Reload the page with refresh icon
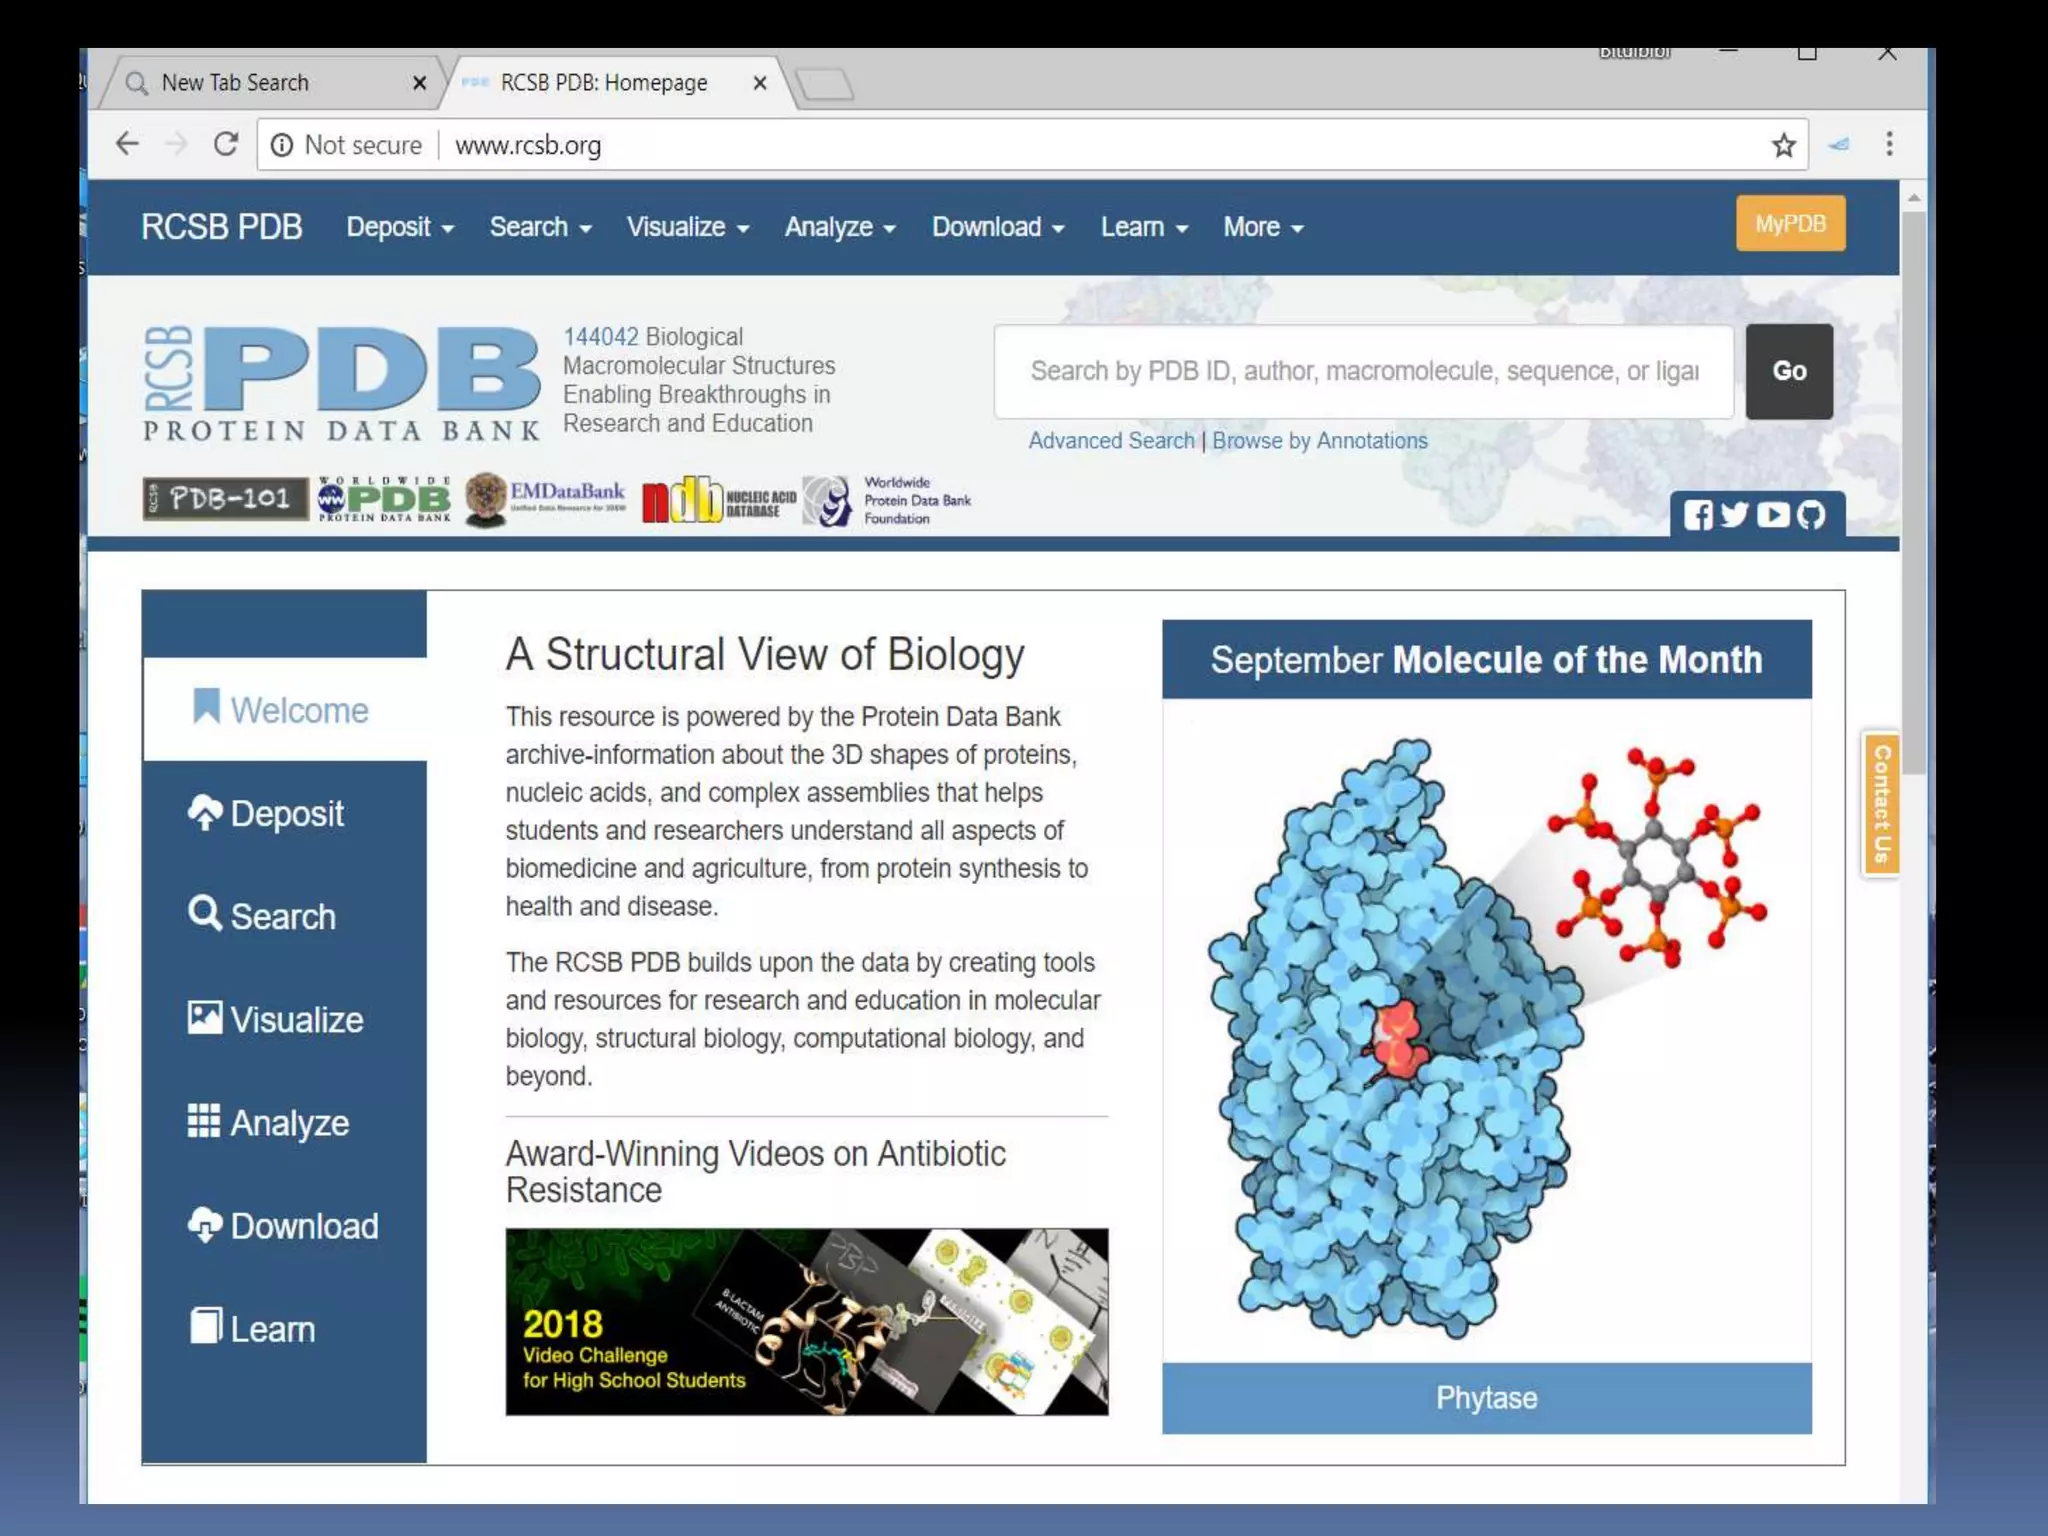The height and width of the screenshot is (1536, 2048). coord(226,145)
